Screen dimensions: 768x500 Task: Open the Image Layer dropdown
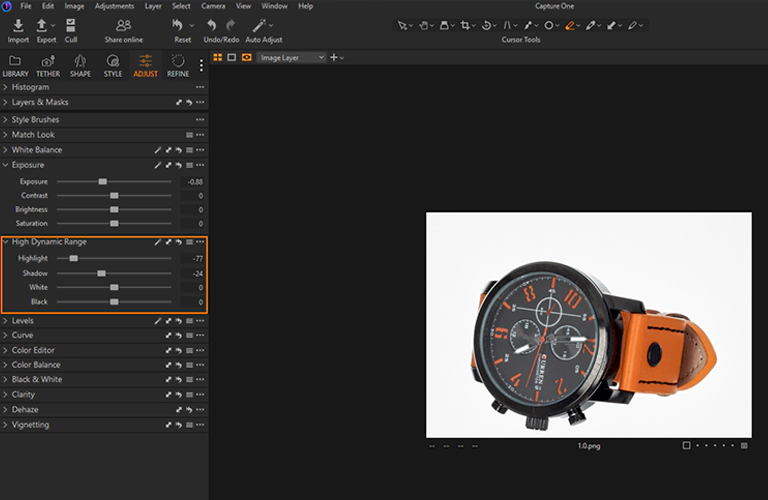pos(291,58)
